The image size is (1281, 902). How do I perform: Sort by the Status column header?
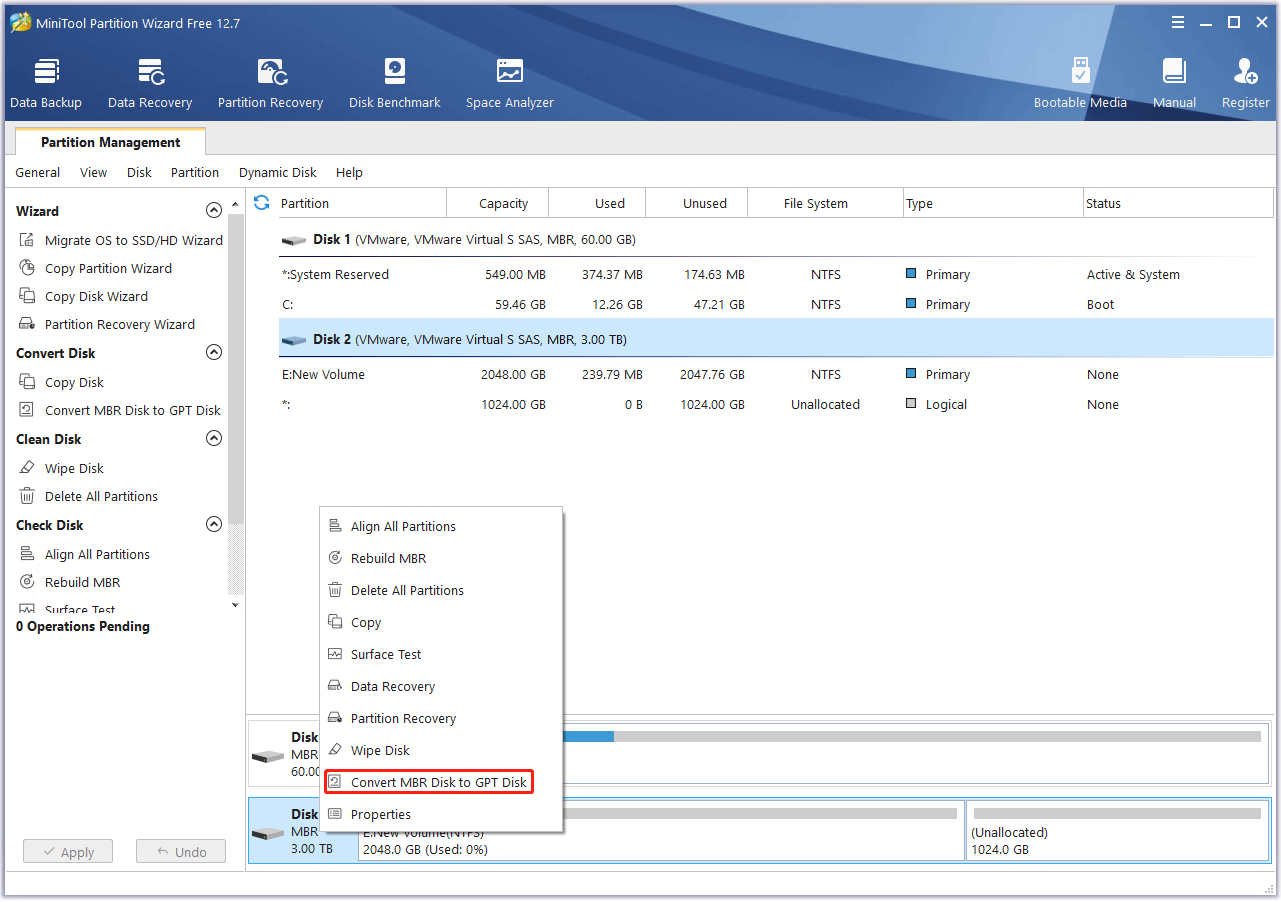(1178, 203)
